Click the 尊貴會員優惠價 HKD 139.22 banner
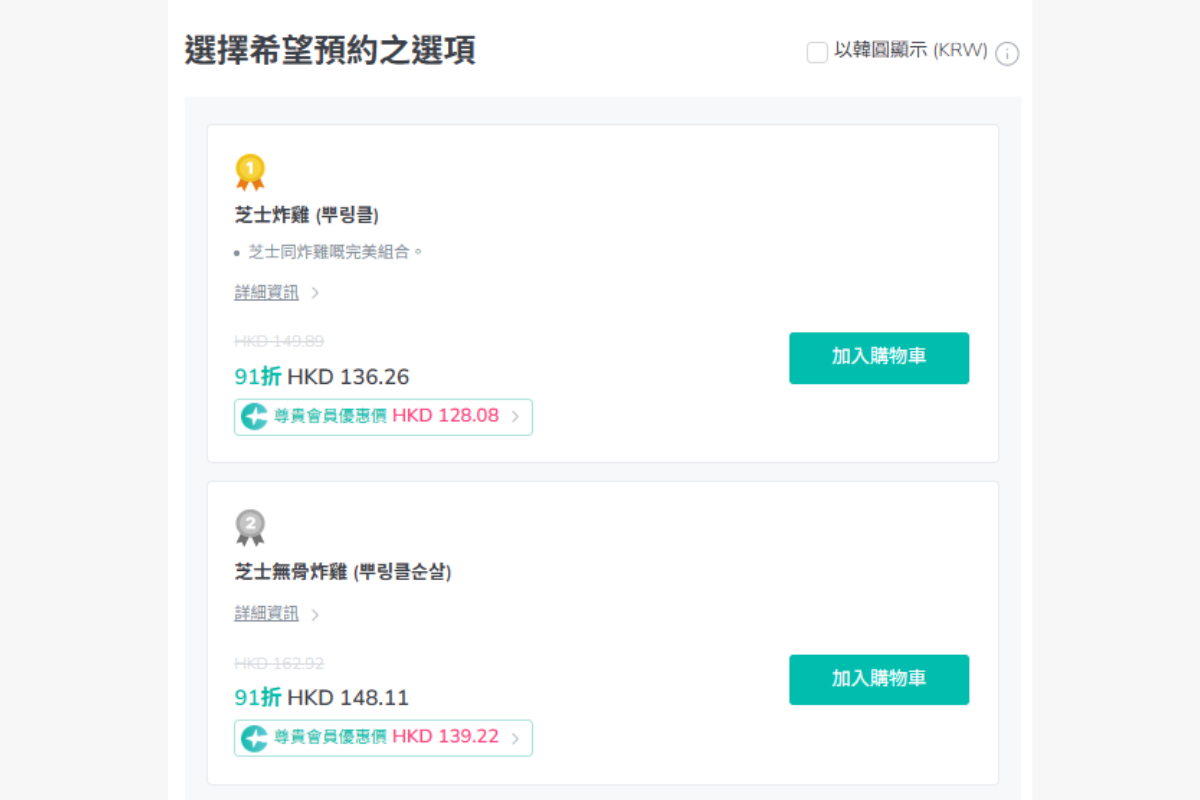 tap(384, 738)
